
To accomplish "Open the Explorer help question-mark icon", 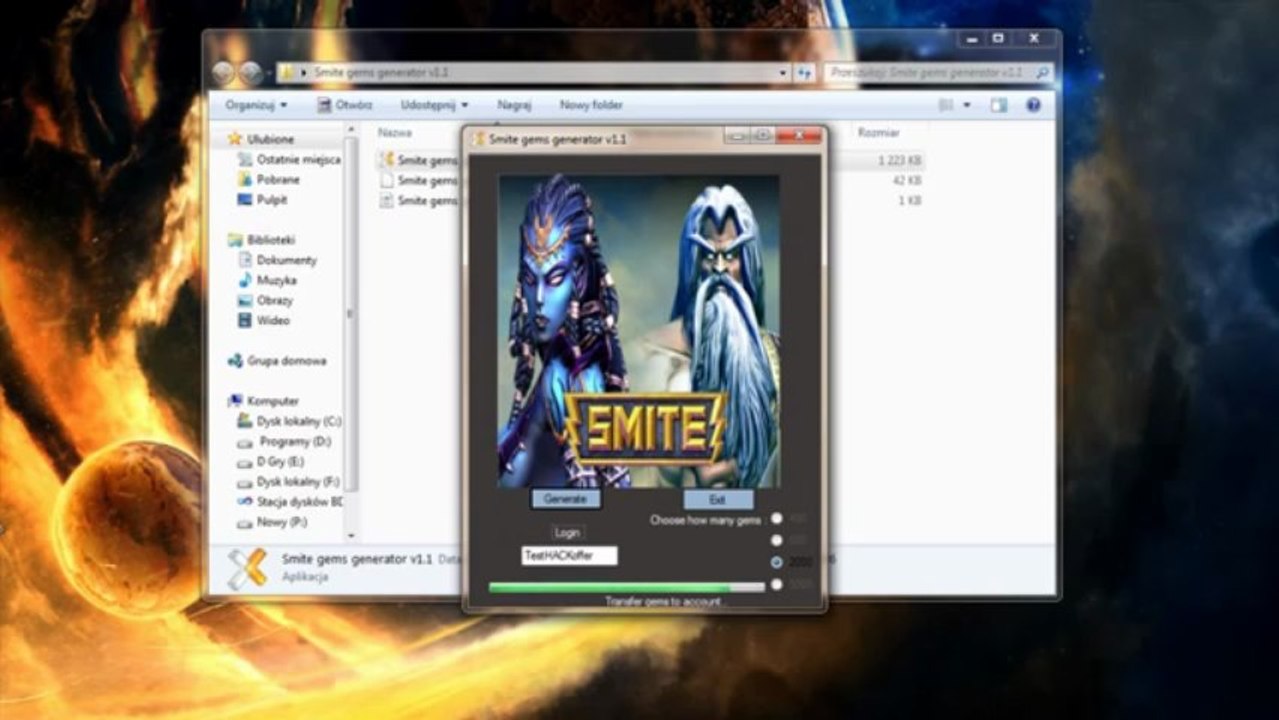I will pos(1033,105).
